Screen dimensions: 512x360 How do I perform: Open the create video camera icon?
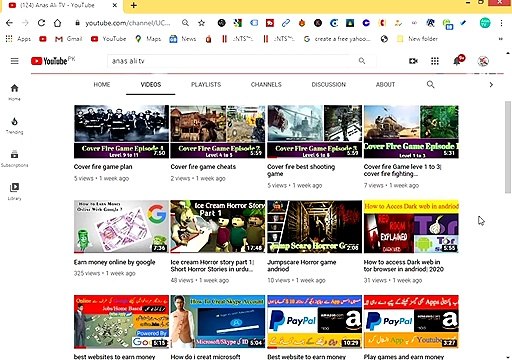(413, 61)
